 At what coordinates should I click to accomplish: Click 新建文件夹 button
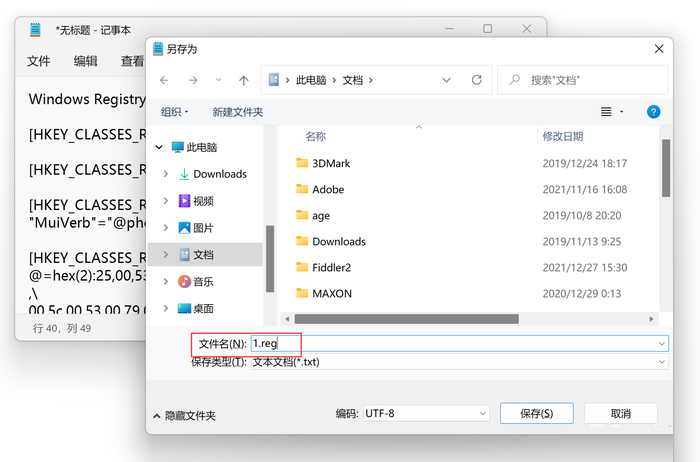click(238, 112)
